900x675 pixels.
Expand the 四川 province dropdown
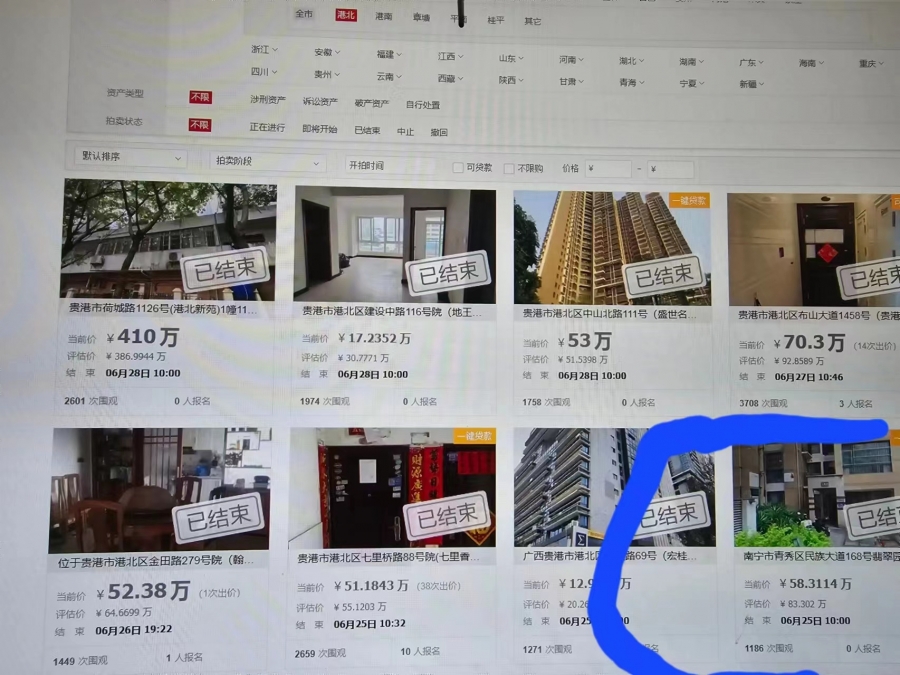pos(264,72)
